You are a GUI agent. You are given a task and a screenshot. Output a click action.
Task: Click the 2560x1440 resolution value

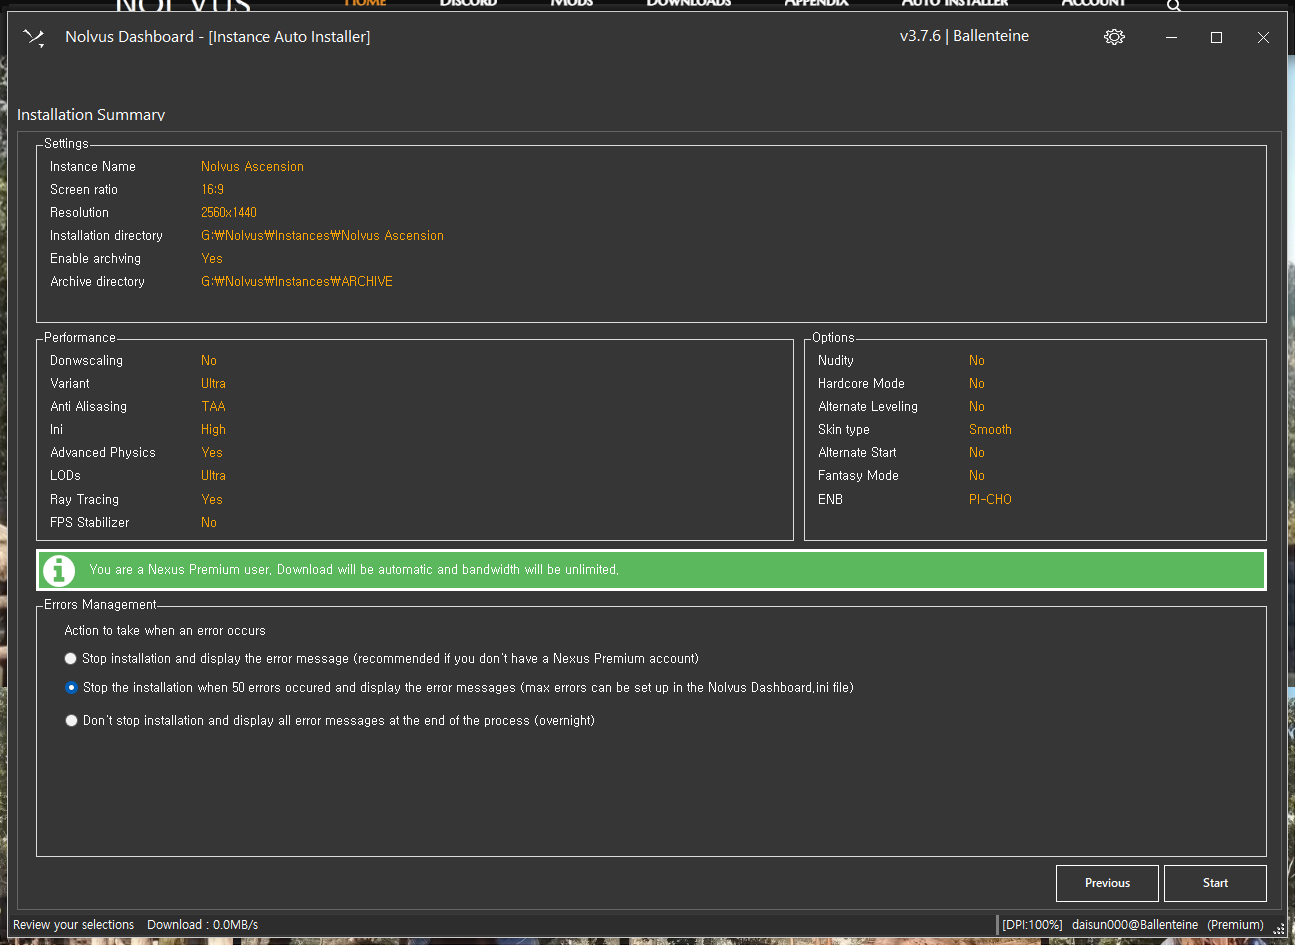(x=229, y=213)
